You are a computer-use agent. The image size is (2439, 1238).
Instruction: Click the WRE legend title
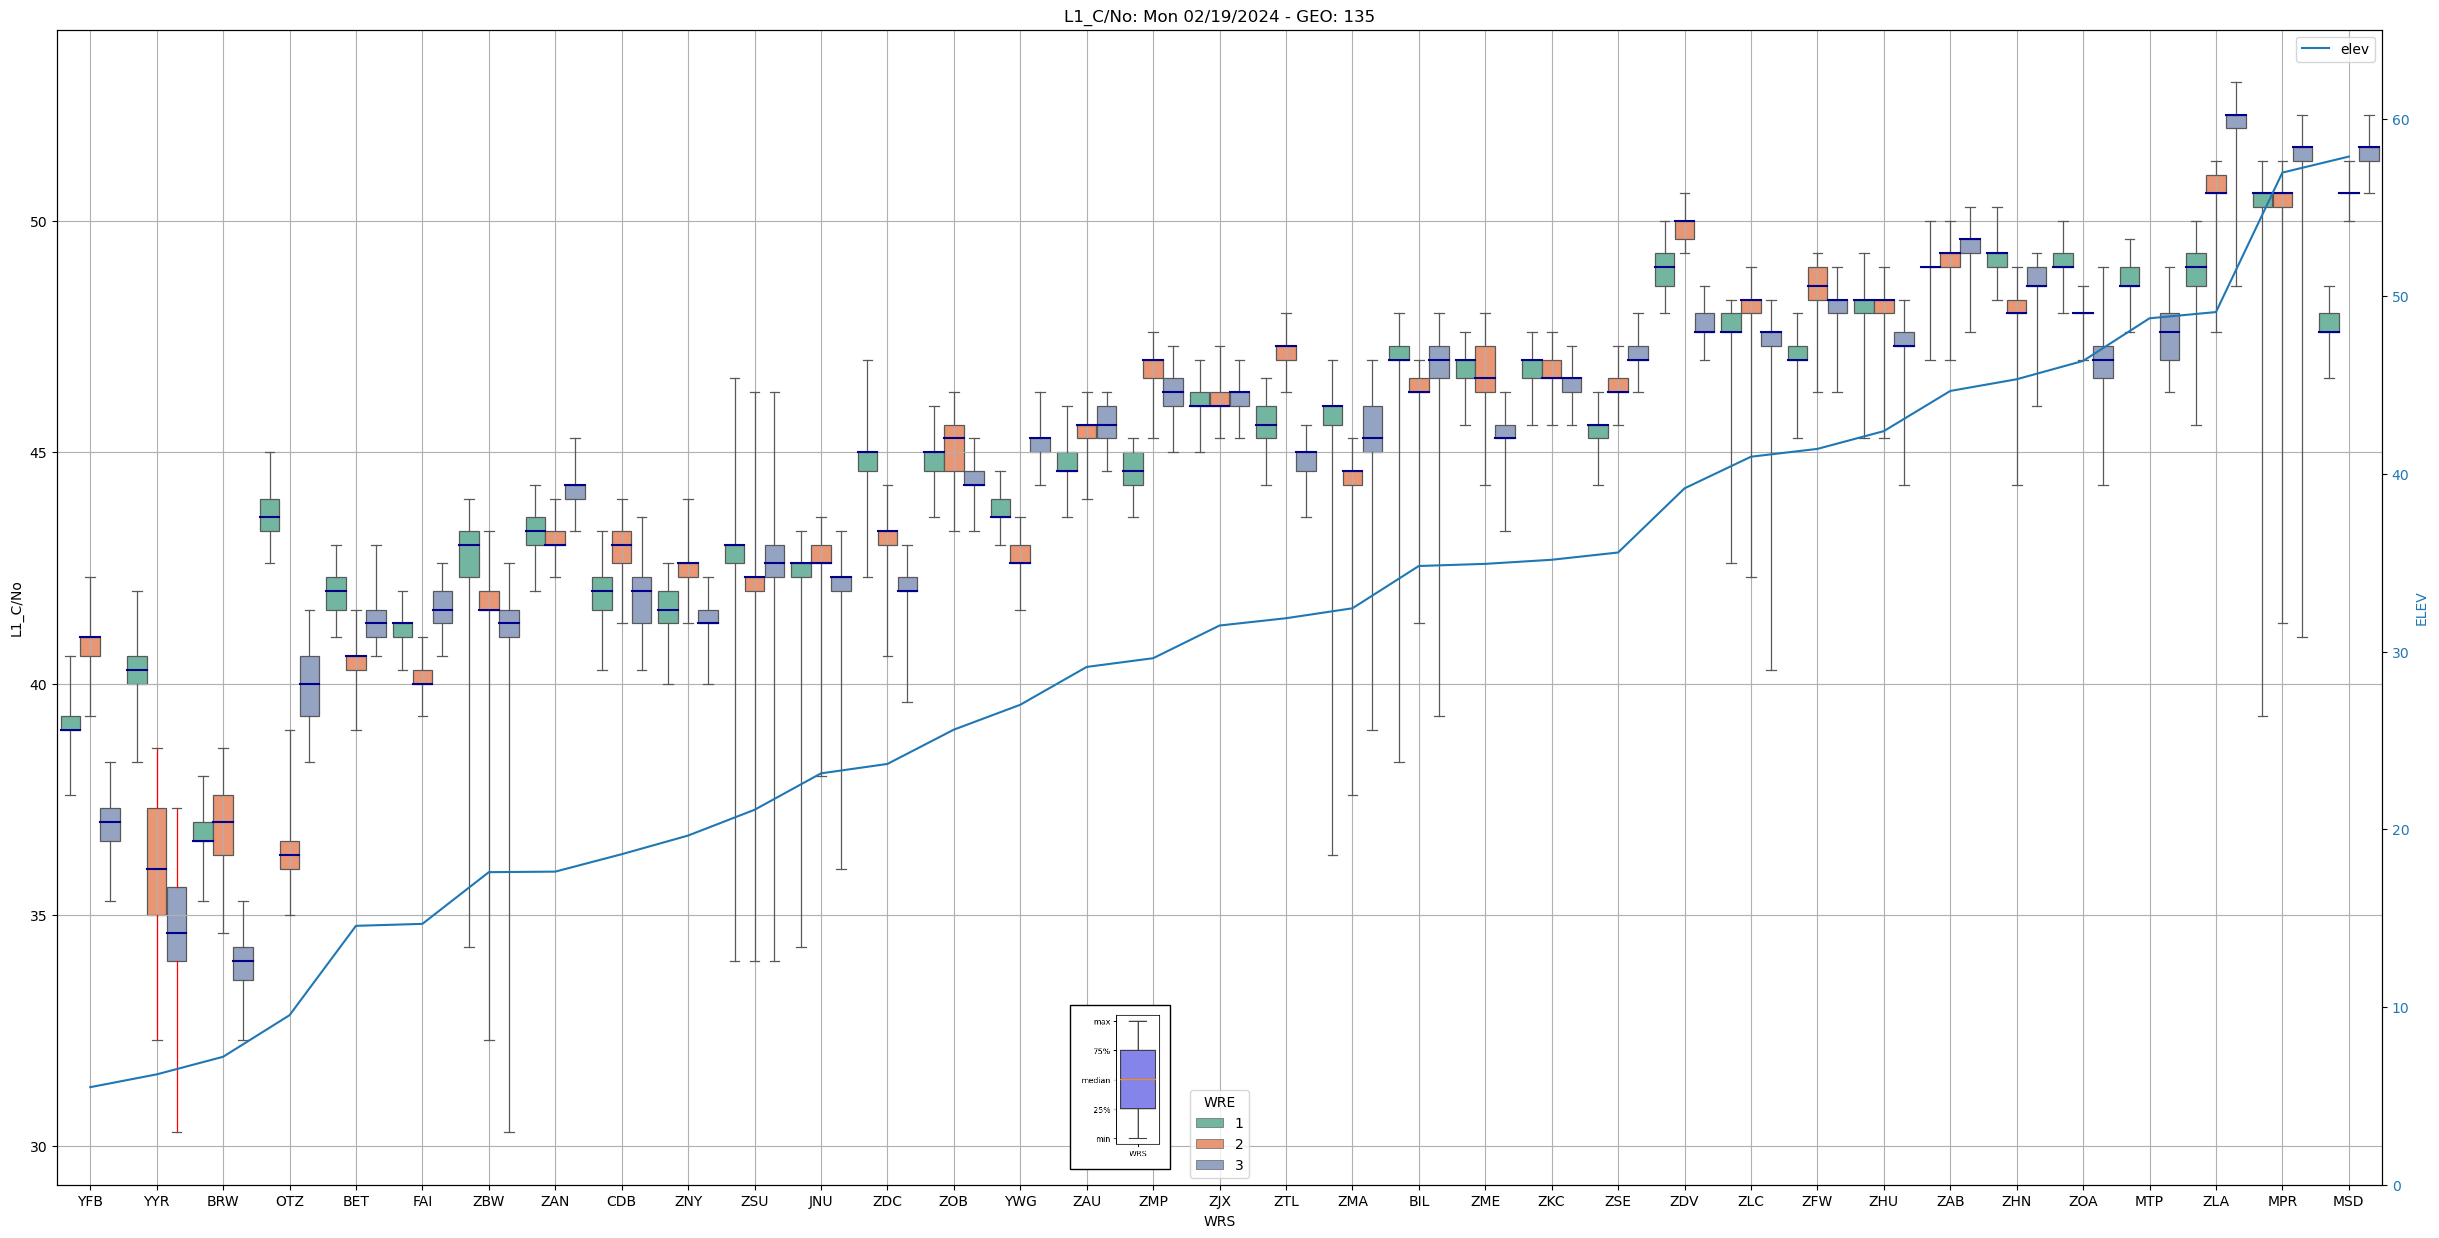(1219, 1102)
